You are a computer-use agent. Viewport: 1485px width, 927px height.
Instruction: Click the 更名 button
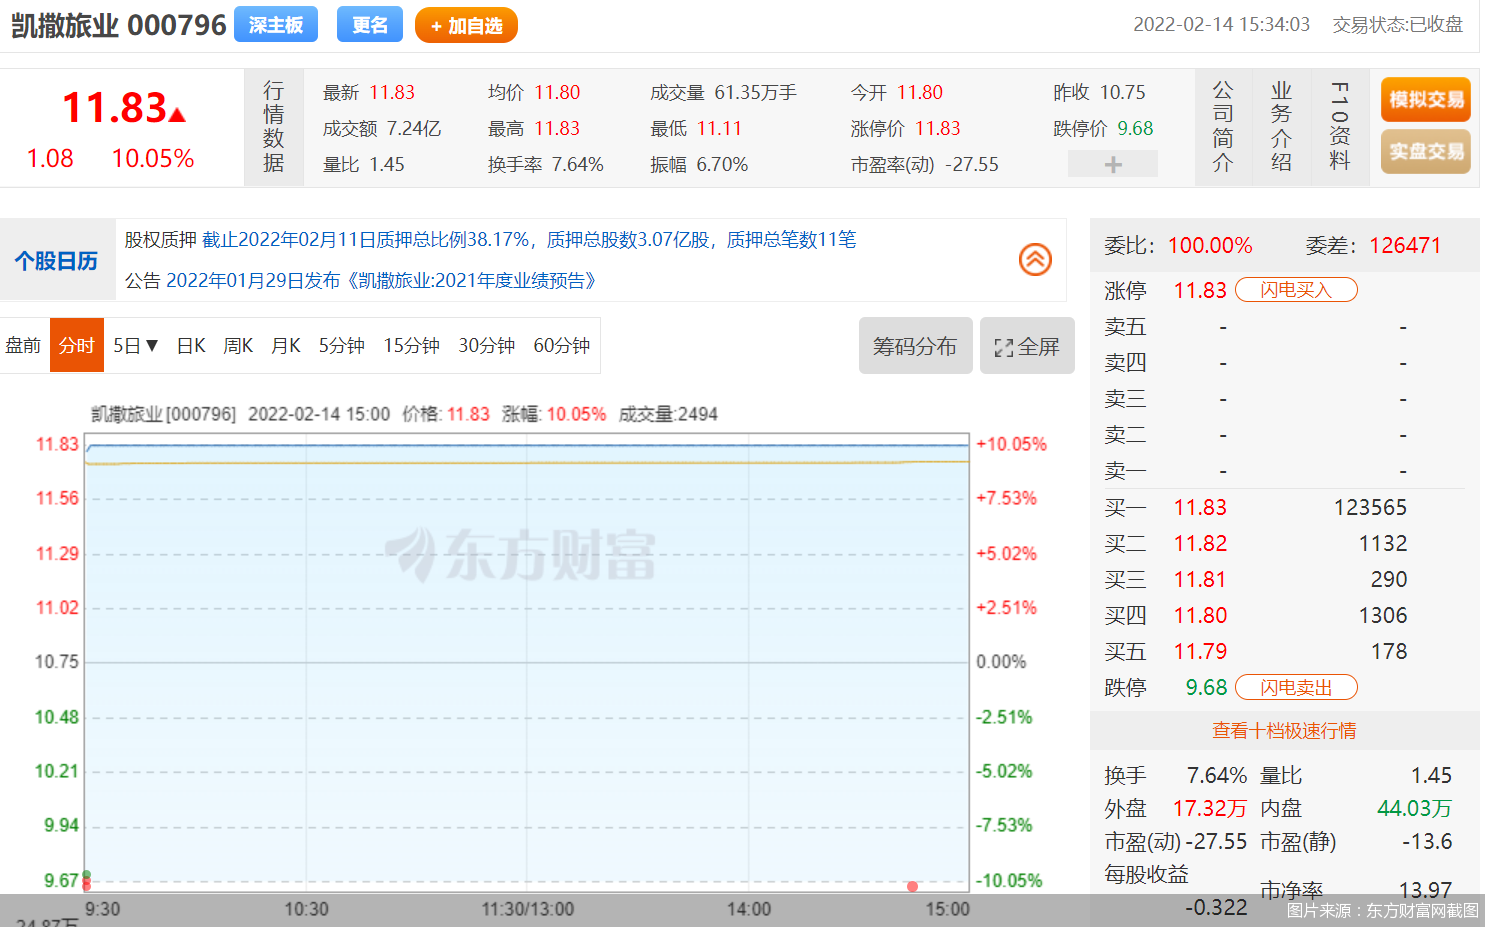click(370, 25)
